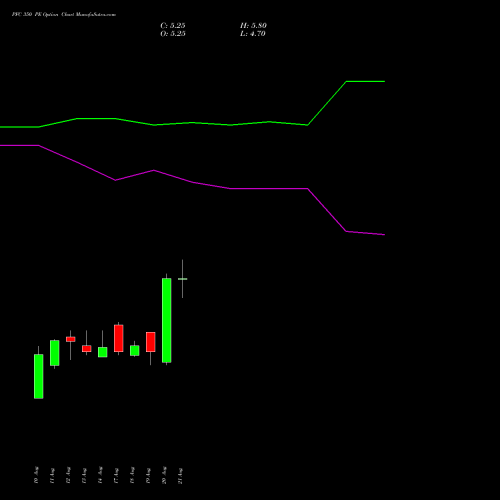Click the Open value O: 5.25

tap(173, 34)
